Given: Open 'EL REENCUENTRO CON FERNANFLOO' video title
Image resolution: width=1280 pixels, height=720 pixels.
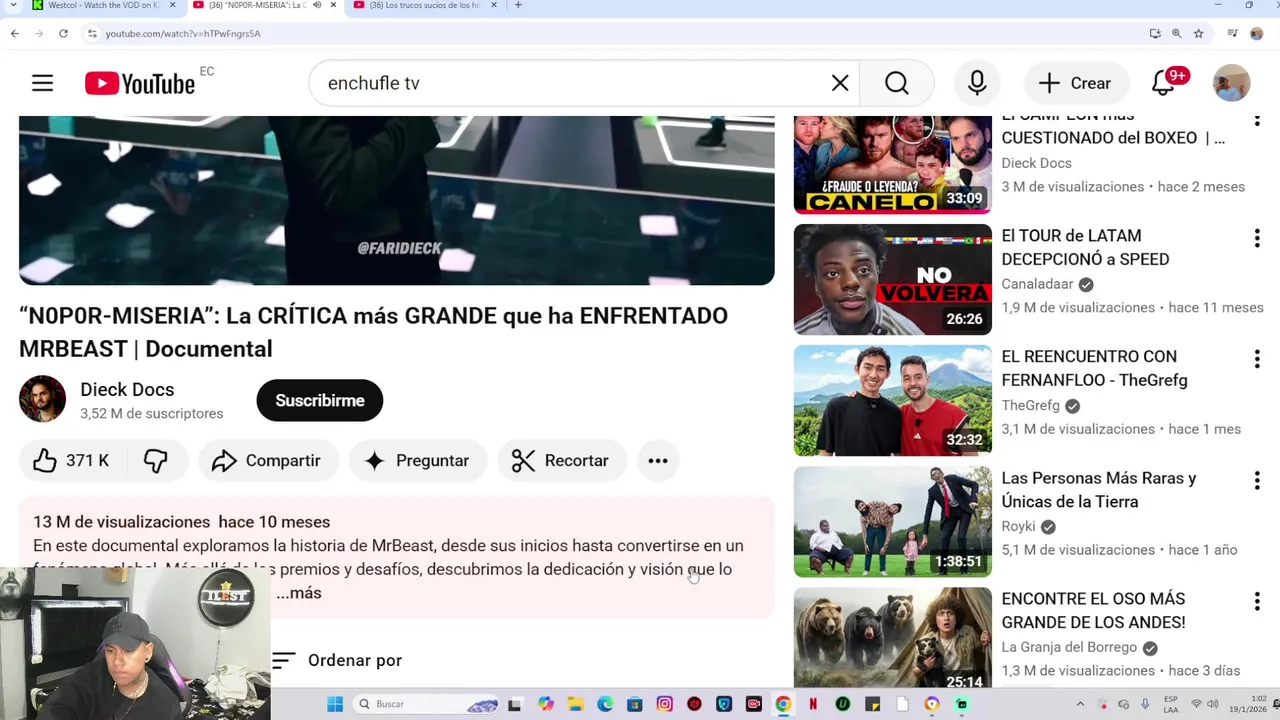Looking at the screenshot, I should pyautogui.click(x=1094, y=368).
